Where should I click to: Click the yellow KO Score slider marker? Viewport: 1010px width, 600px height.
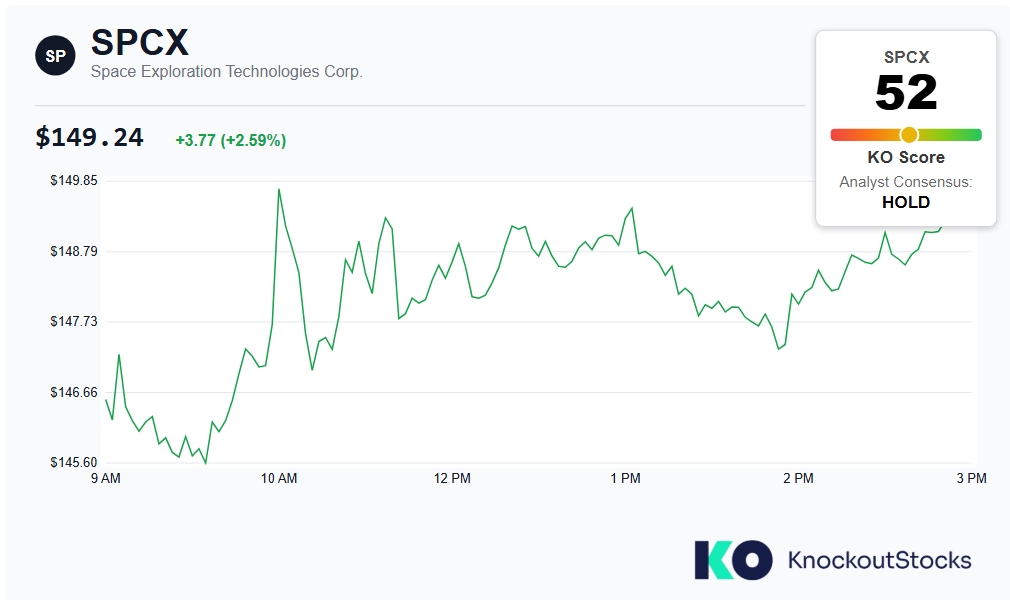point(909,135)
